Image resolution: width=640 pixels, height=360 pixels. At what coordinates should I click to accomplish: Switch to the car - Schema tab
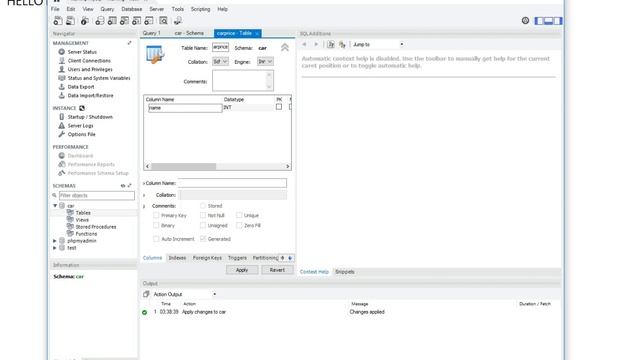pos(189,33)
